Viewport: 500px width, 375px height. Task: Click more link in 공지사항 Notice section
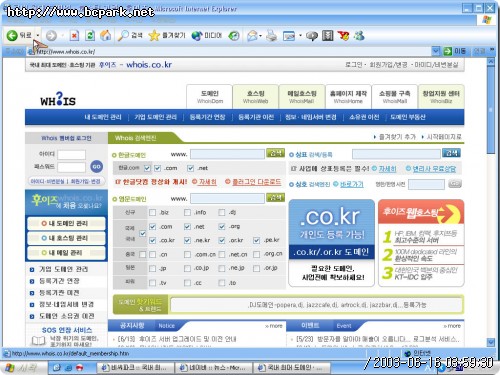[274, 326]
